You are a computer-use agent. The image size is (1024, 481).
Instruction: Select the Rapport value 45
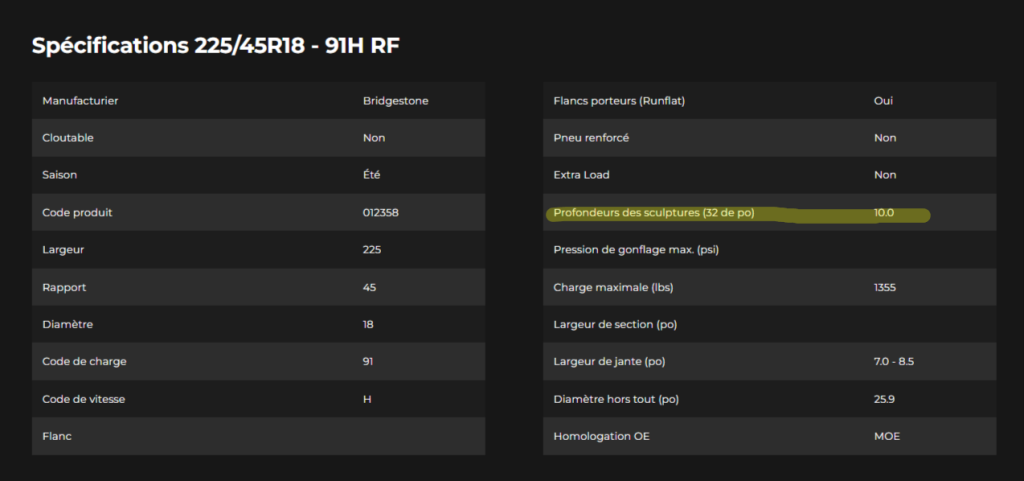tap(369, 287)
